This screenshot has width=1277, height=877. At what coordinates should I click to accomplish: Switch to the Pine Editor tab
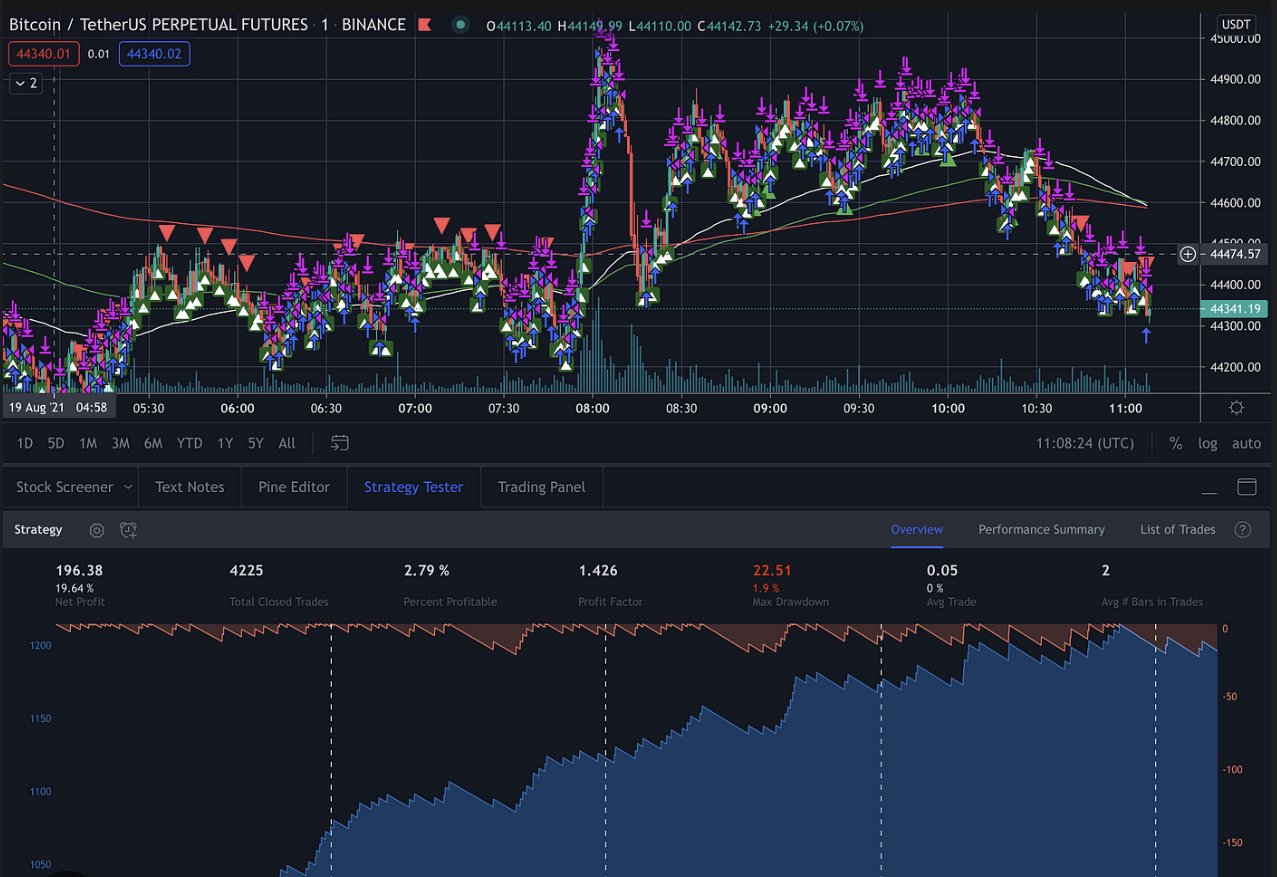pos(294,487)
